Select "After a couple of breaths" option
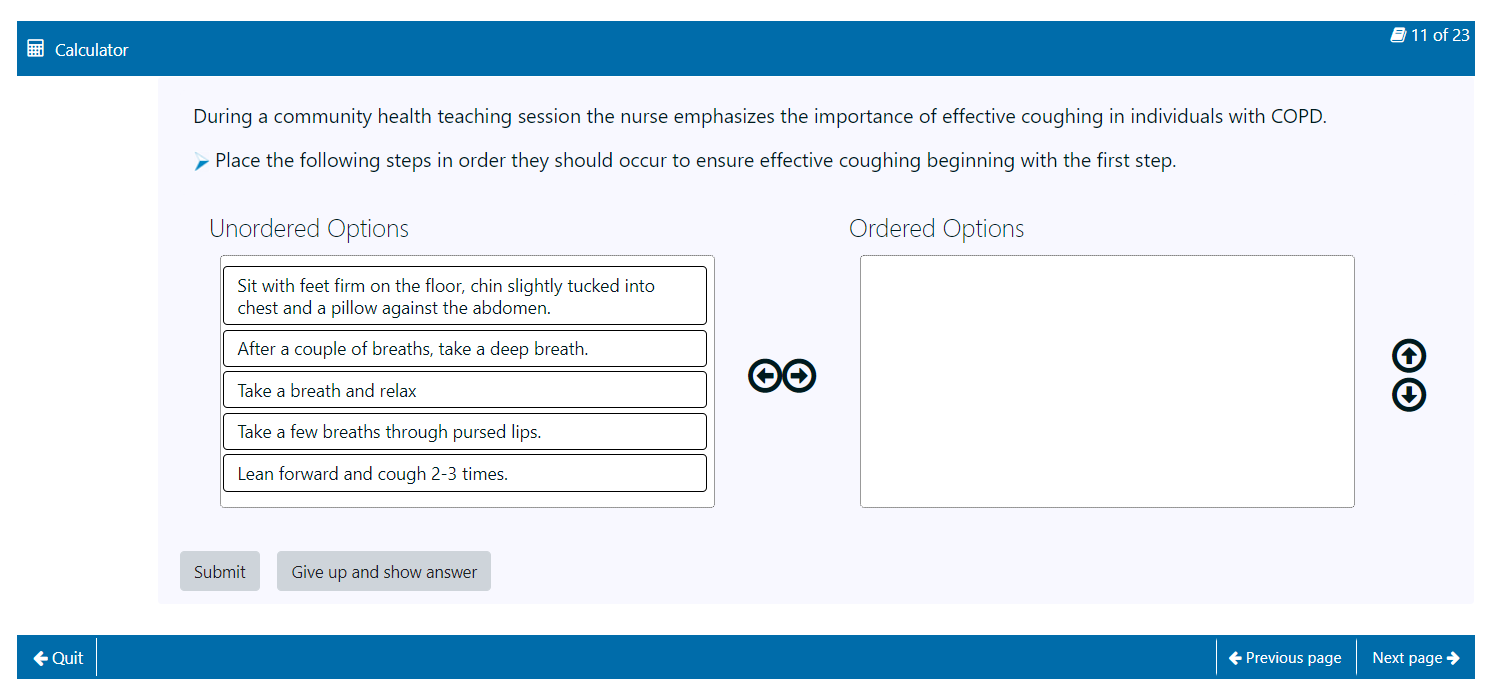Viewport: 1495px width, 698px height. (x=464, y=349)
